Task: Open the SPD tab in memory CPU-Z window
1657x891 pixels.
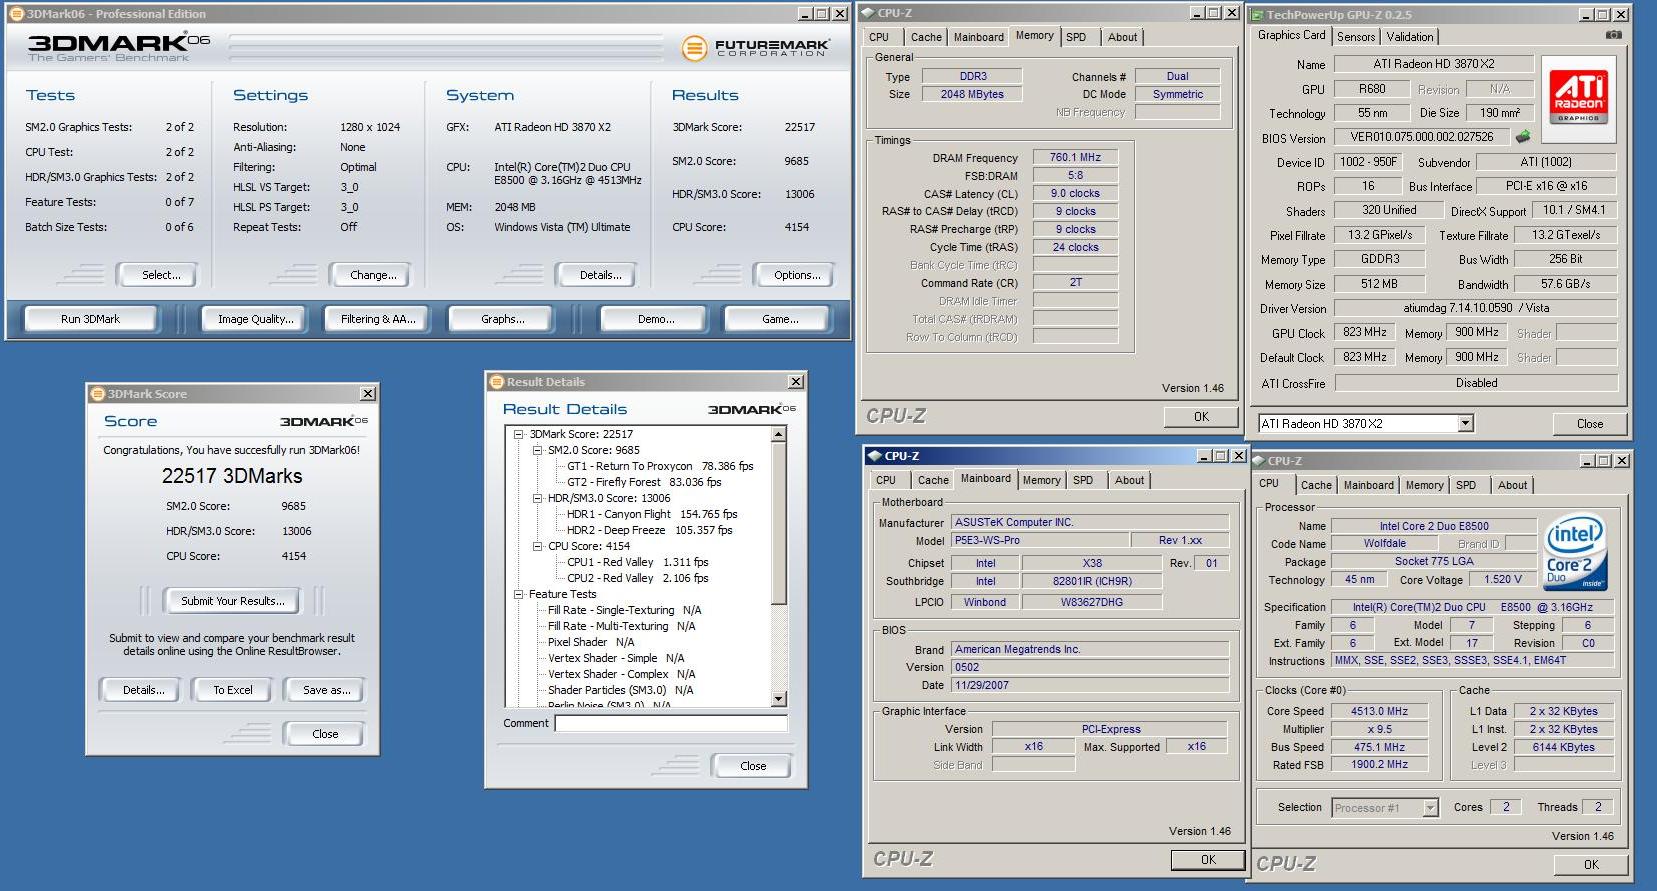Action: [x=1076, y=37]
